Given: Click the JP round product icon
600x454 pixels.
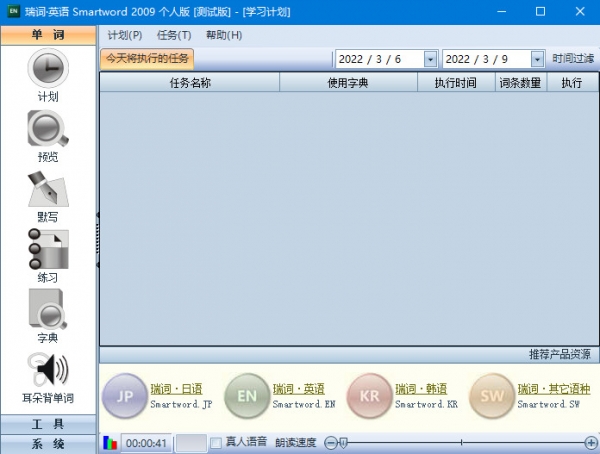Looking at the screenshot, I should point(125,396).
